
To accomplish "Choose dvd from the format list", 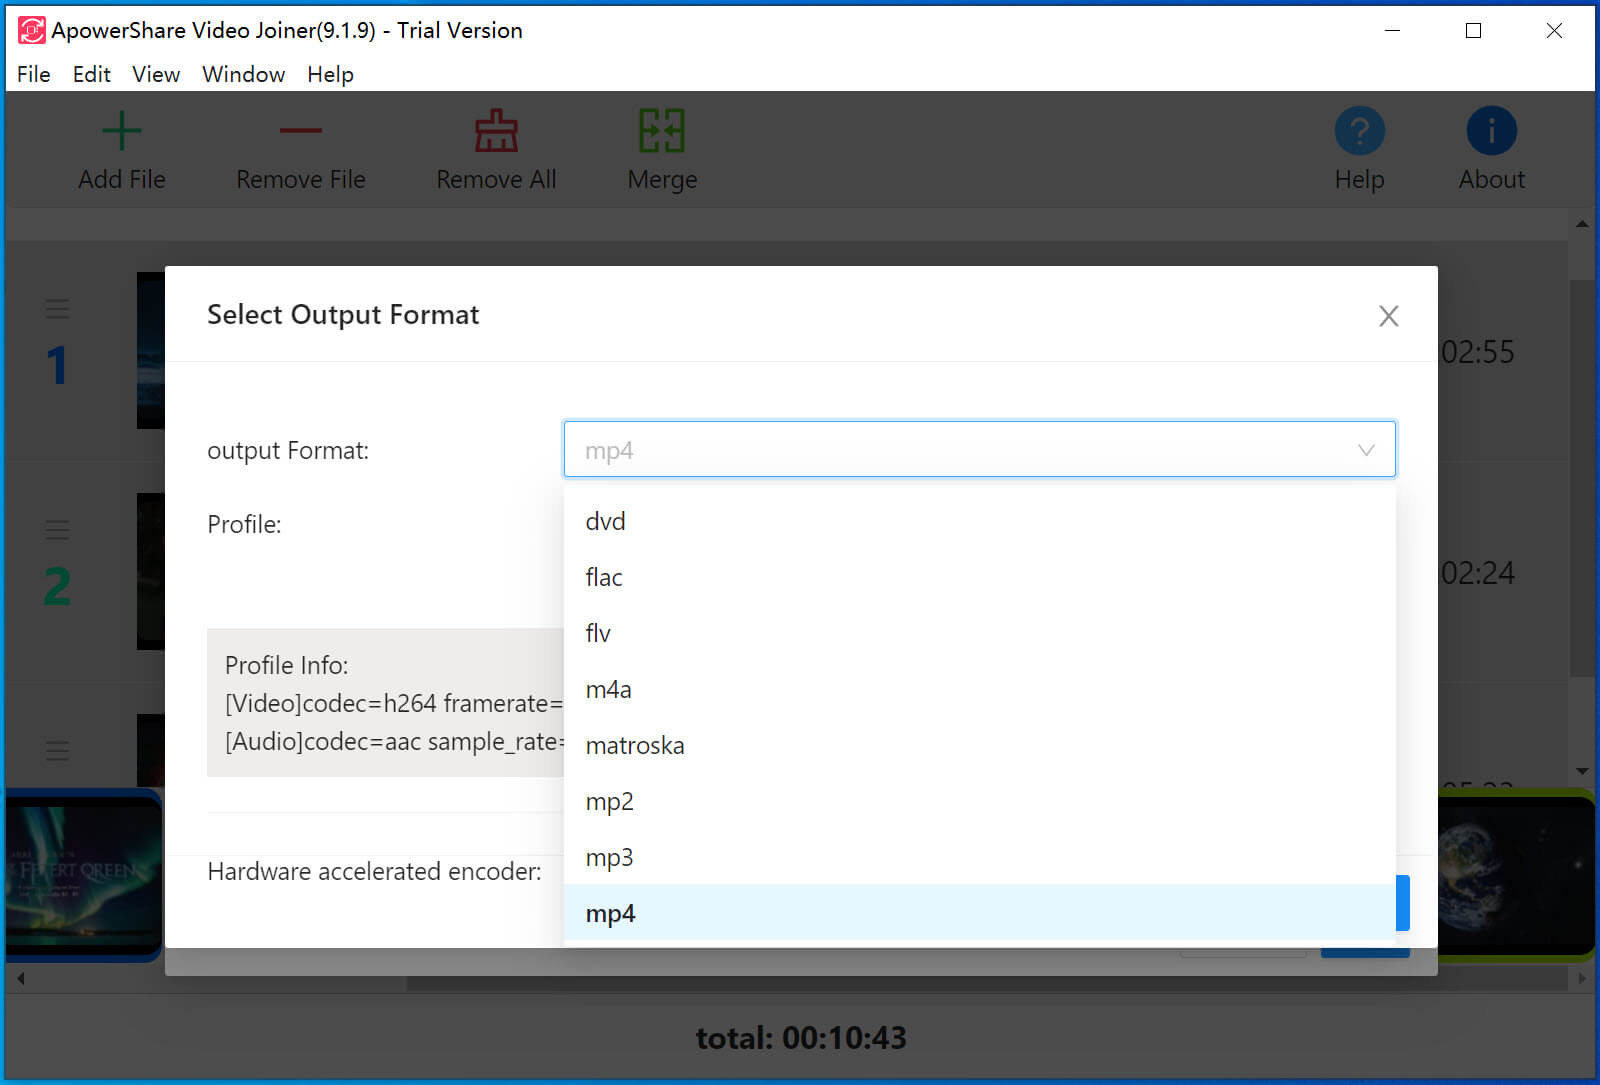I will (x=605, y=521).
